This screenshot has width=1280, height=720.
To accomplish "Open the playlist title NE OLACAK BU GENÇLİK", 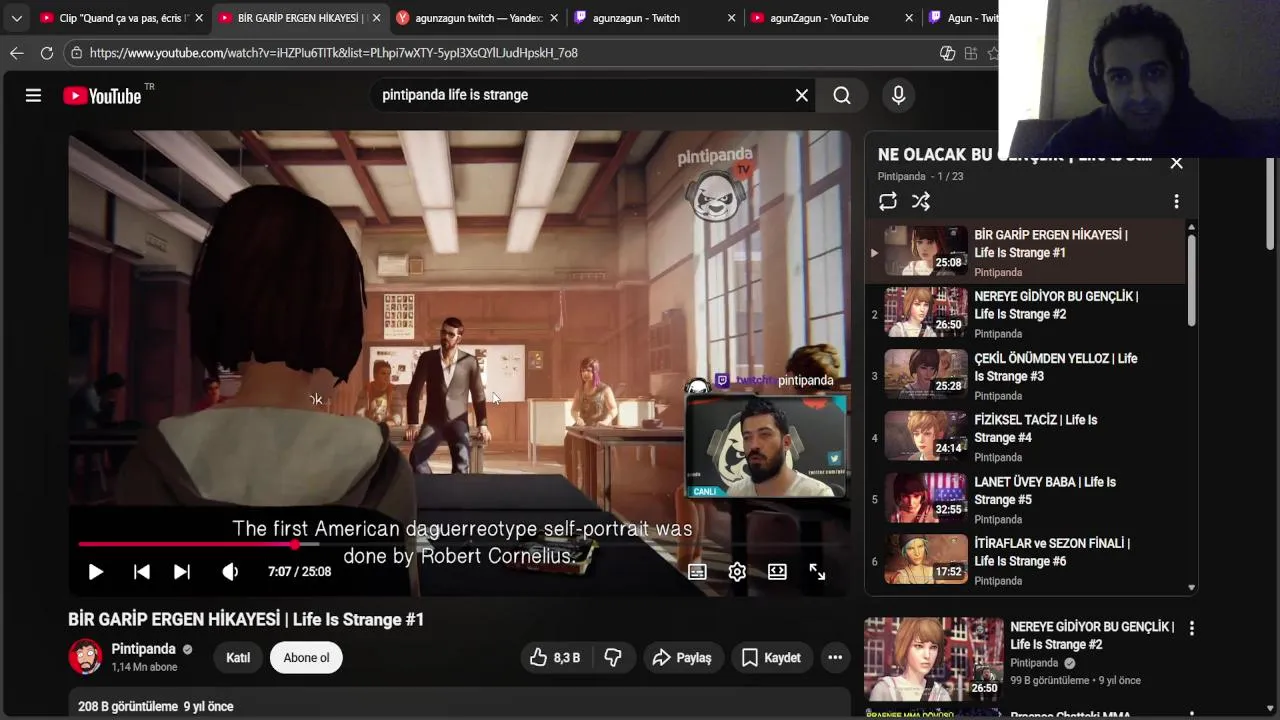I will pyautogui.click(x=1015, y=155).
